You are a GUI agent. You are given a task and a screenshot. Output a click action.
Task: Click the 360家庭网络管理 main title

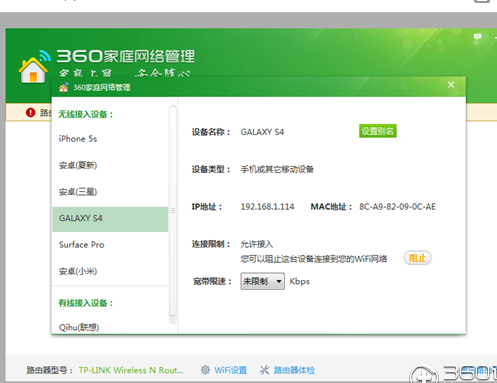(125, 56)
